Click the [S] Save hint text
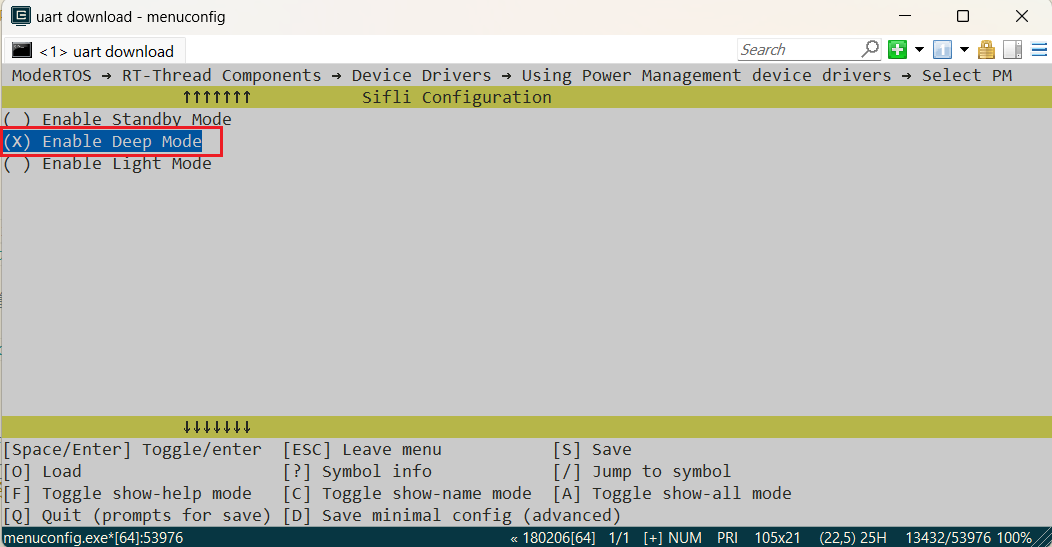This screenshot has width=1052, height=547. (592, 450)
